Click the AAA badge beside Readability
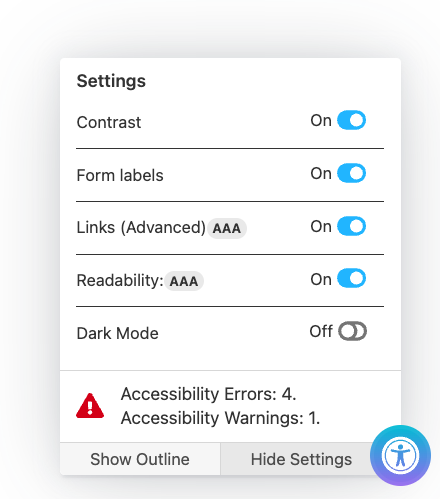This screenshot has width=440, height=499. click(x=184, y=281)
